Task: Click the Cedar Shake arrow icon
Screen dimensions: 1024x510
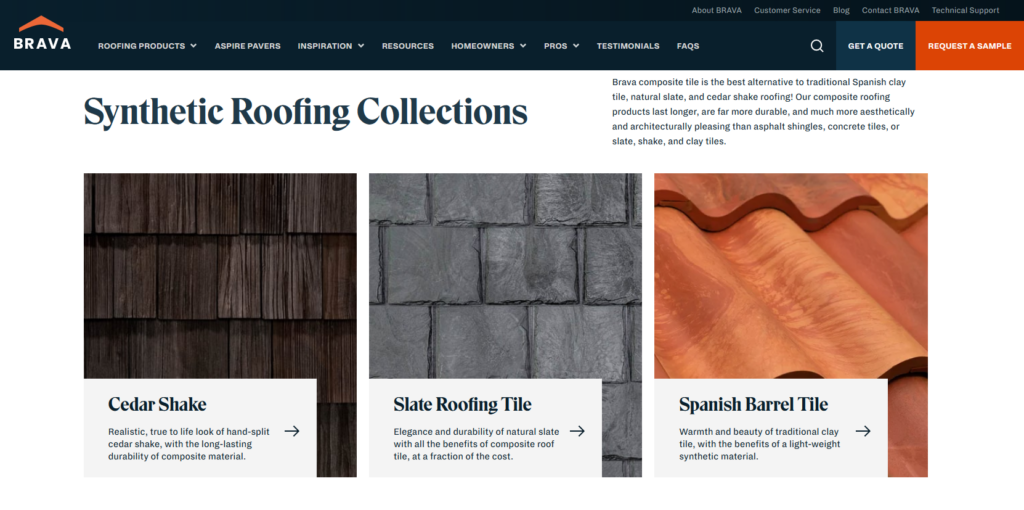Action: point(292,431)
